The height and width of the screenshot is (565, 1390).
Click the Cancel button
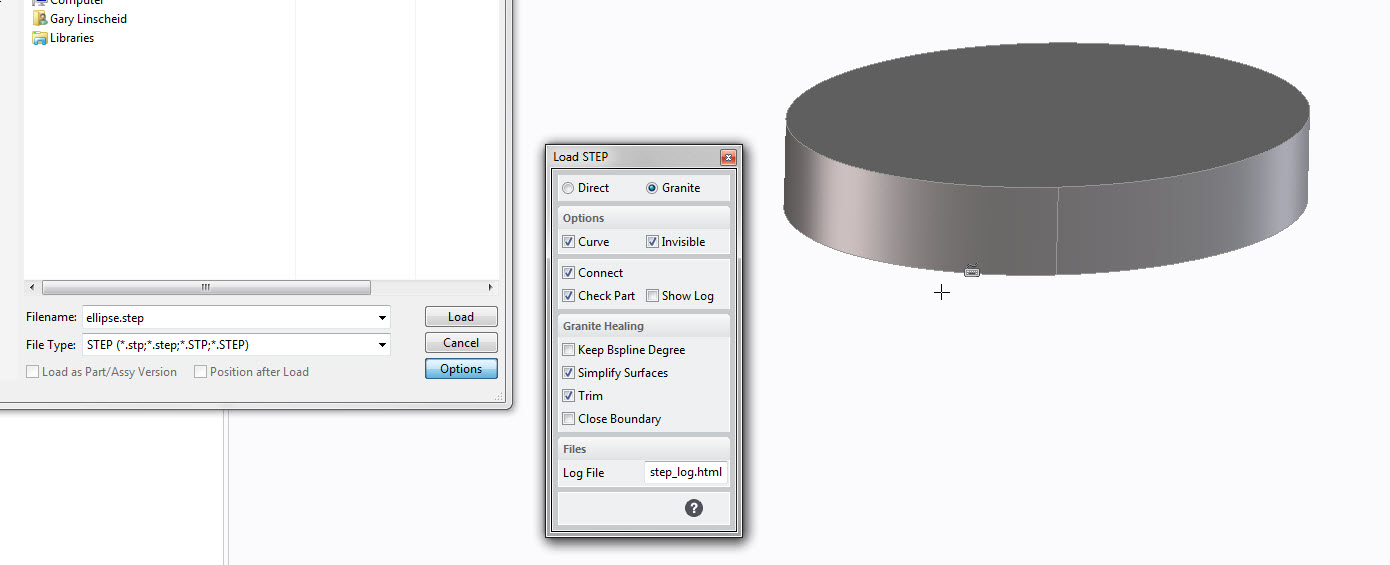point(461,343)
